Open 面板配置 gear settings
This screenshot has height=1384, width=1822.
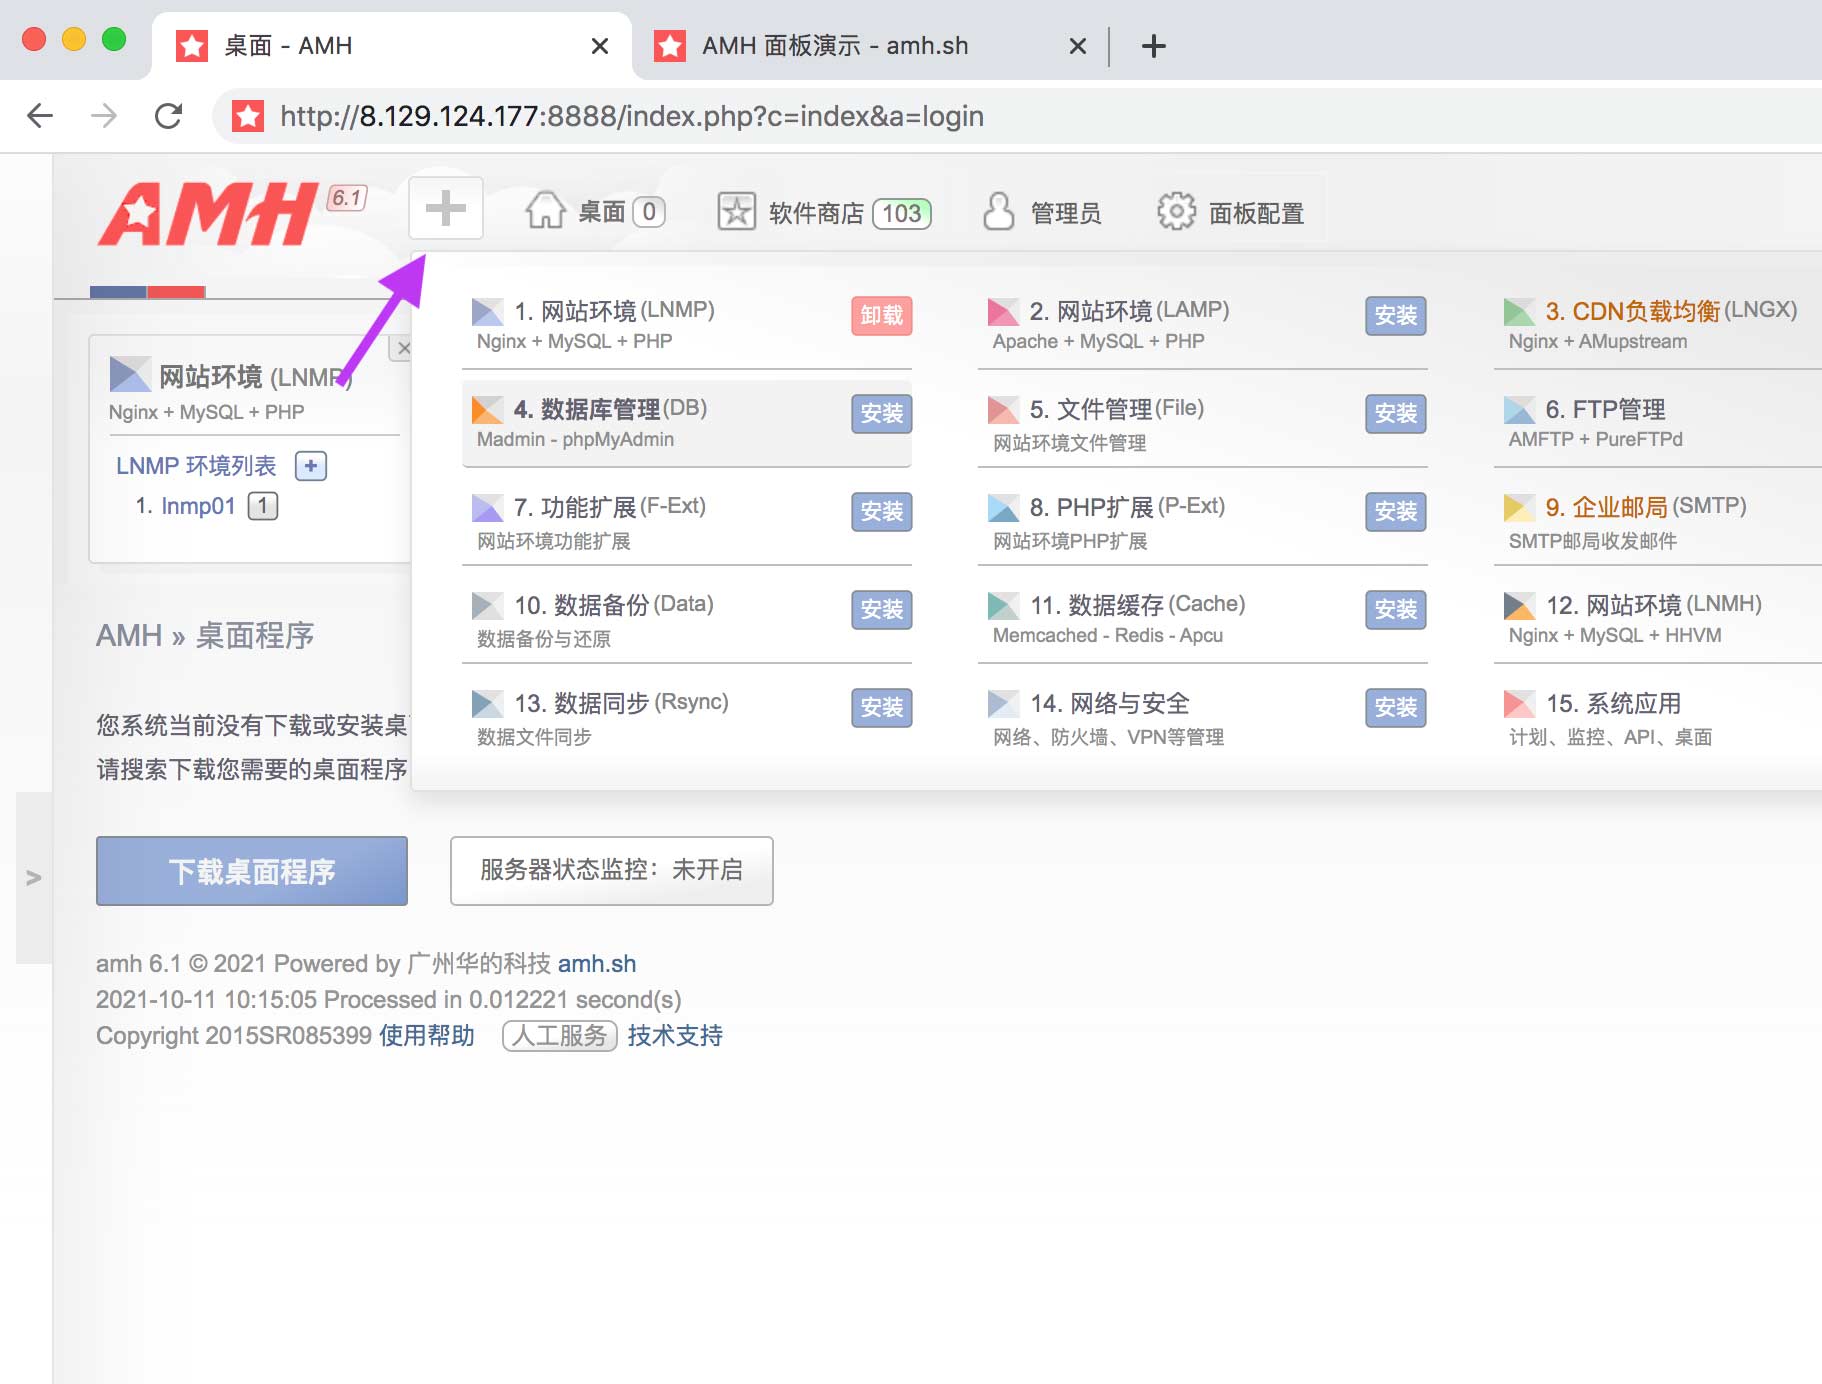click(x=1176, y=212)
